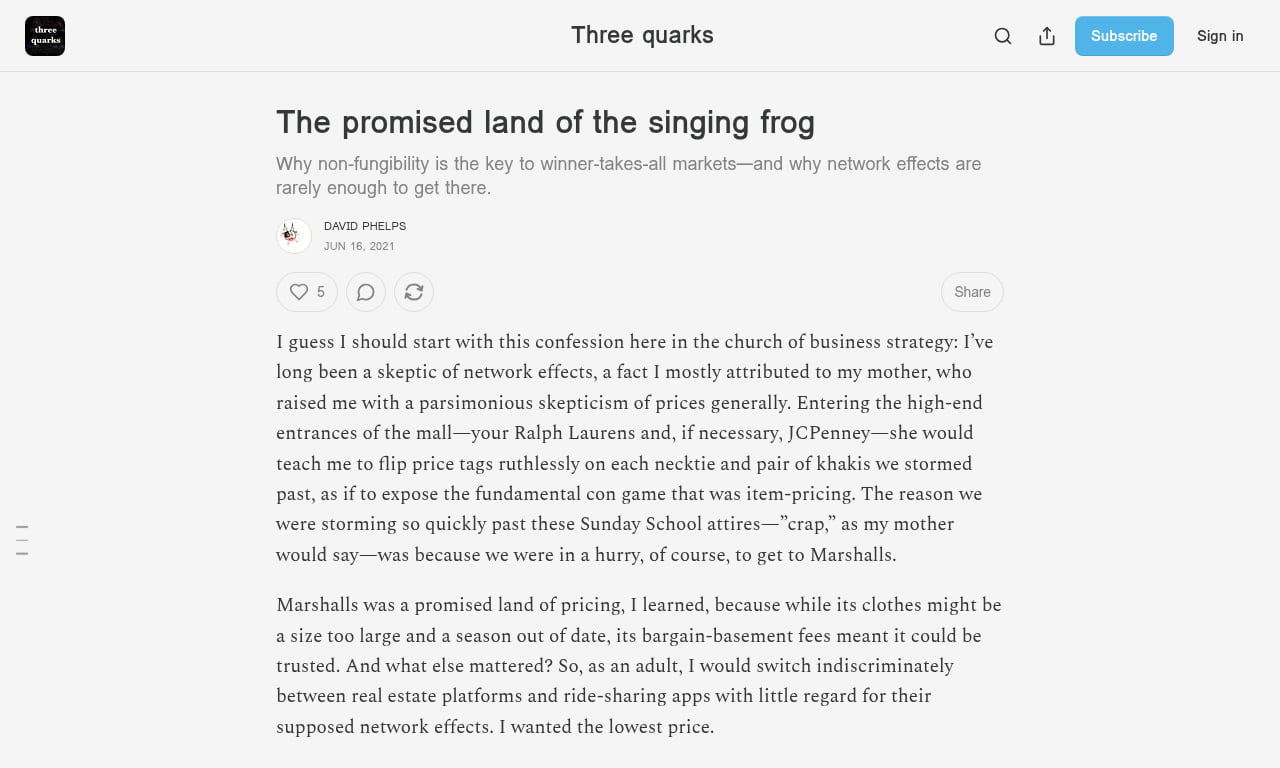Click the JUN 16, 2021 post date
Image resolution: width=1280 pixels, height=768 pixels.
tap(359, 246)
